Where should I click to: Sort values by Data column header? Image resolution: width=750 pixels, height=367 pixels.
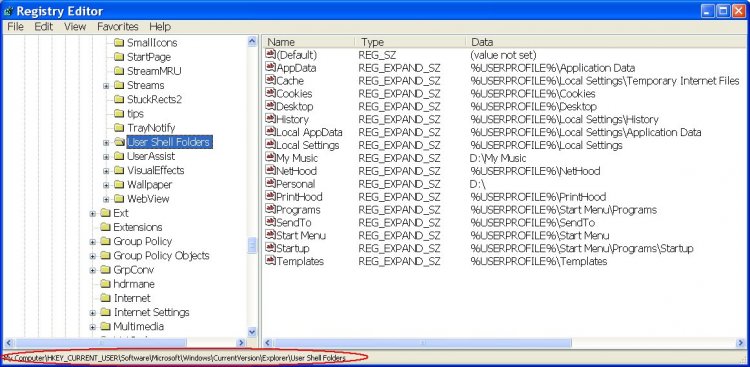(x=605, y=42)
